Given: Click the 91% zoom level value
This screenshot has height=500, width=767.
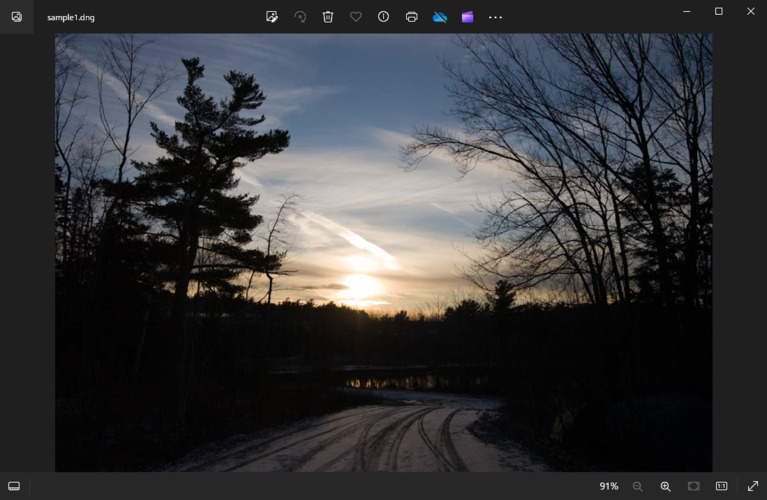Looking at the screenshot, I should click(x=609, y=486).
